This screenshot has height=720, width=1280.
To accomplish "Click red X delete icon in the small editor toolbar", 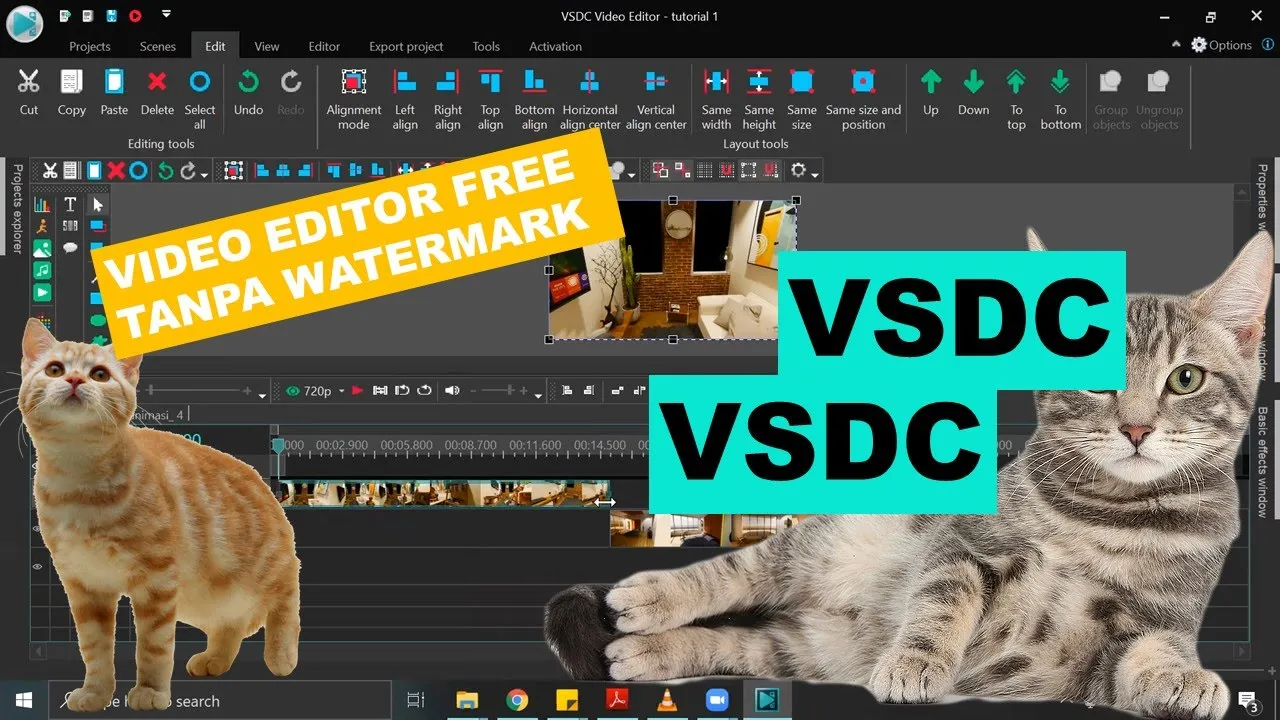I will 116,171.
